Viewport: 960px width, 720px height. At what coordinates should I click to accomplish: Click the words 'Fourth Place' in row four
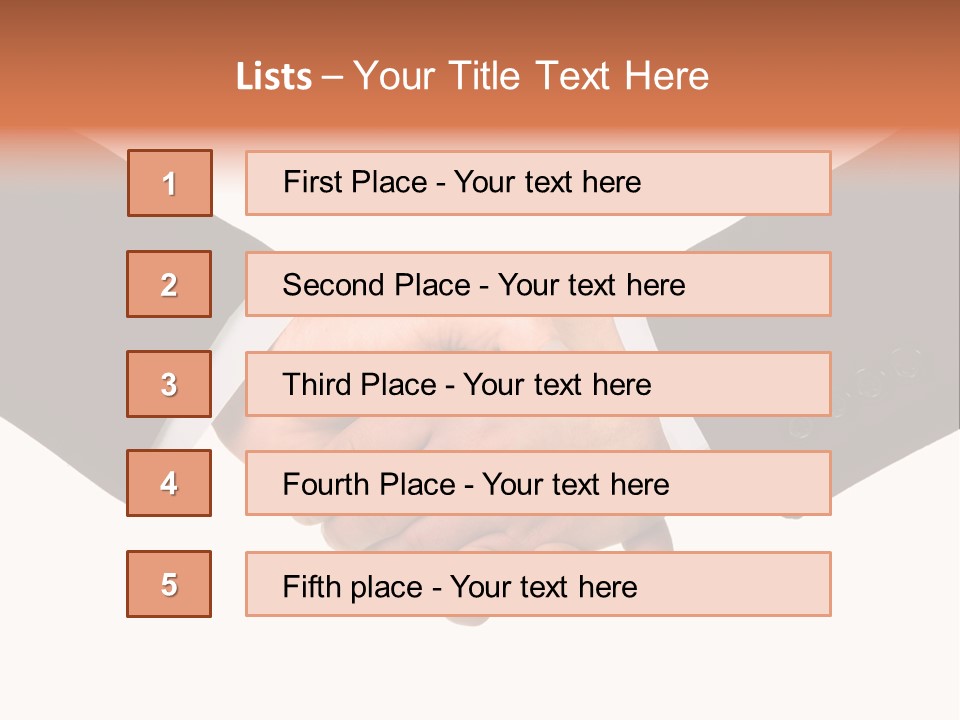[x=369, y=484]
